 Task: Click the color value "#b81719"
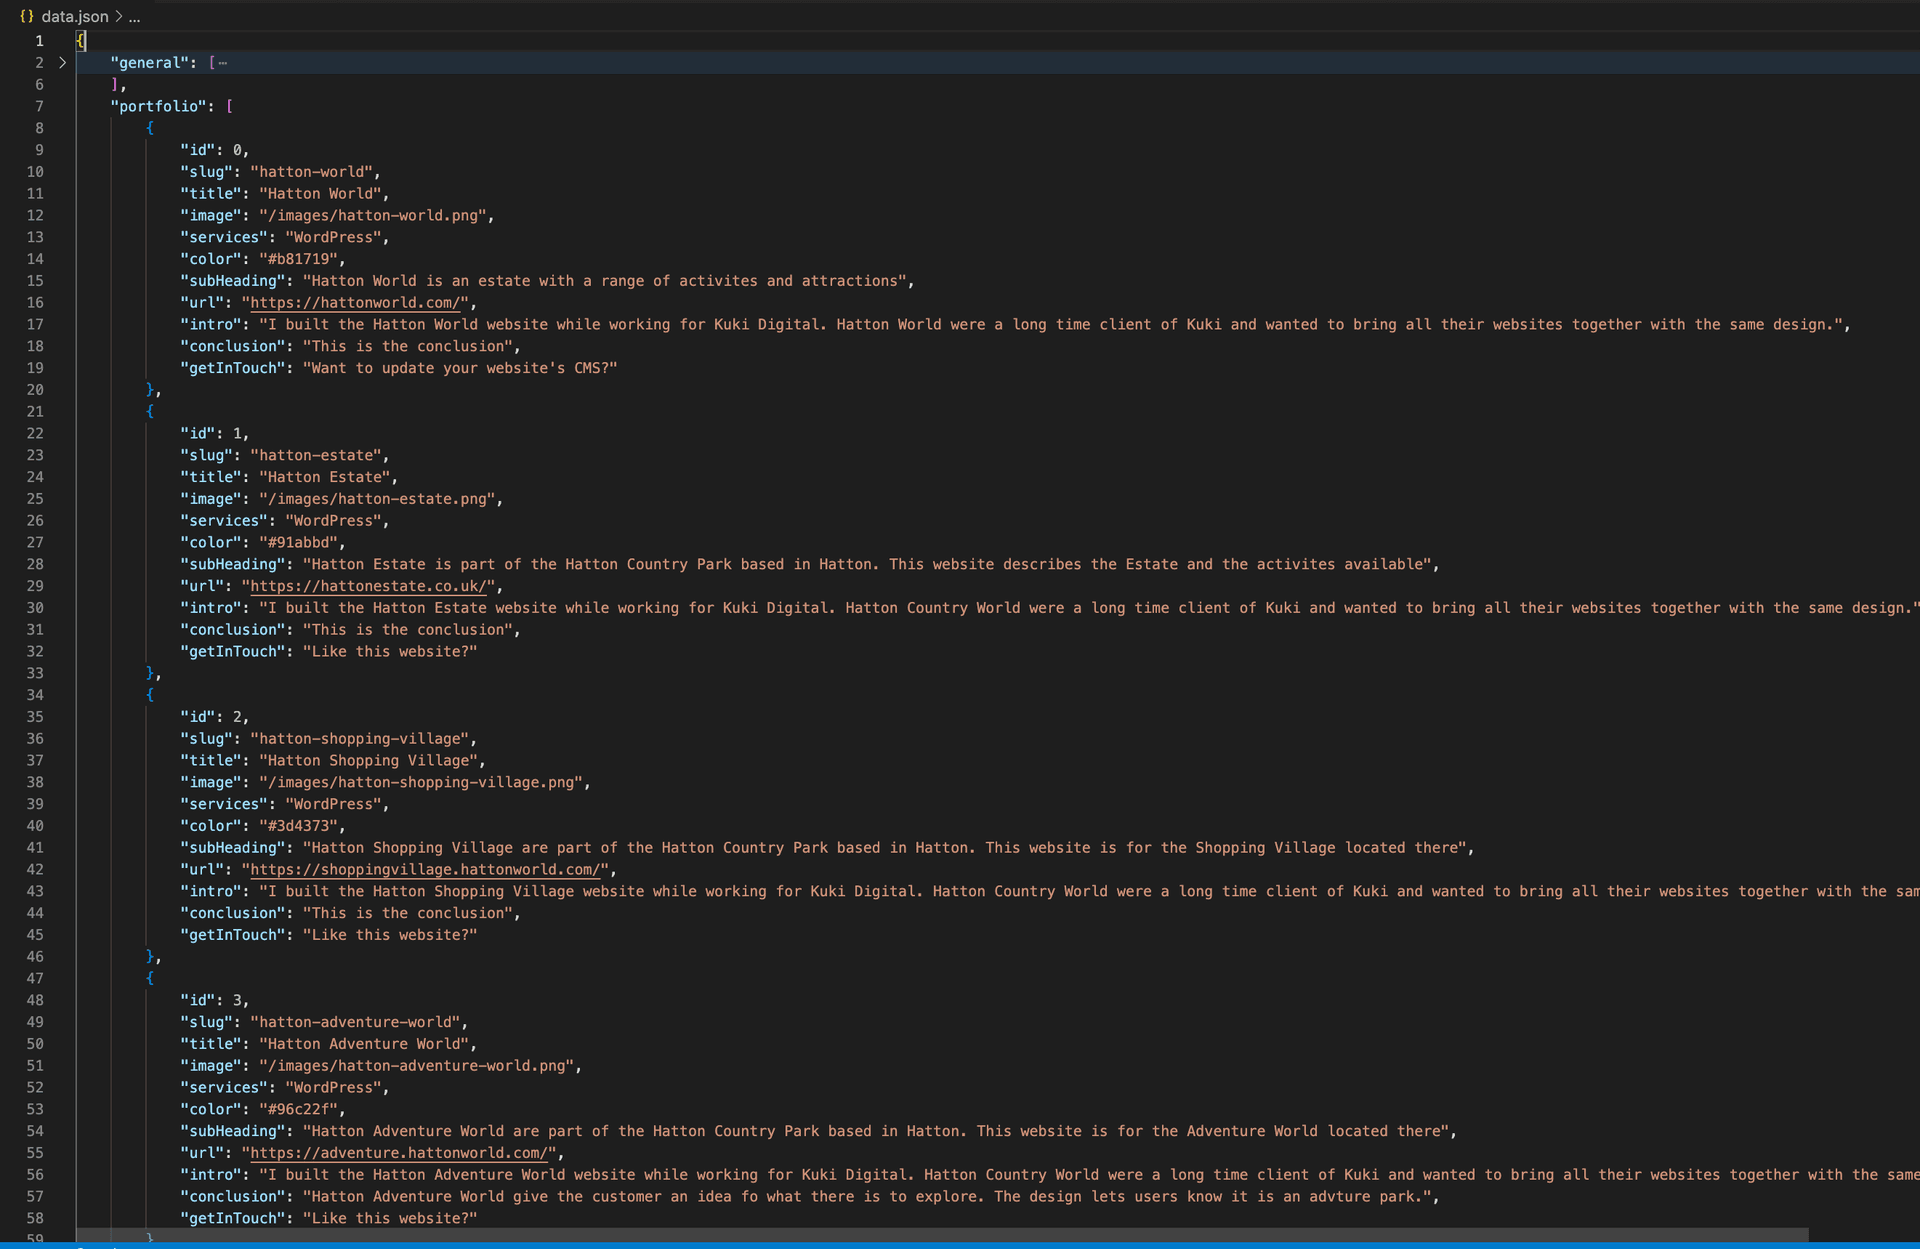coord(298,259)
